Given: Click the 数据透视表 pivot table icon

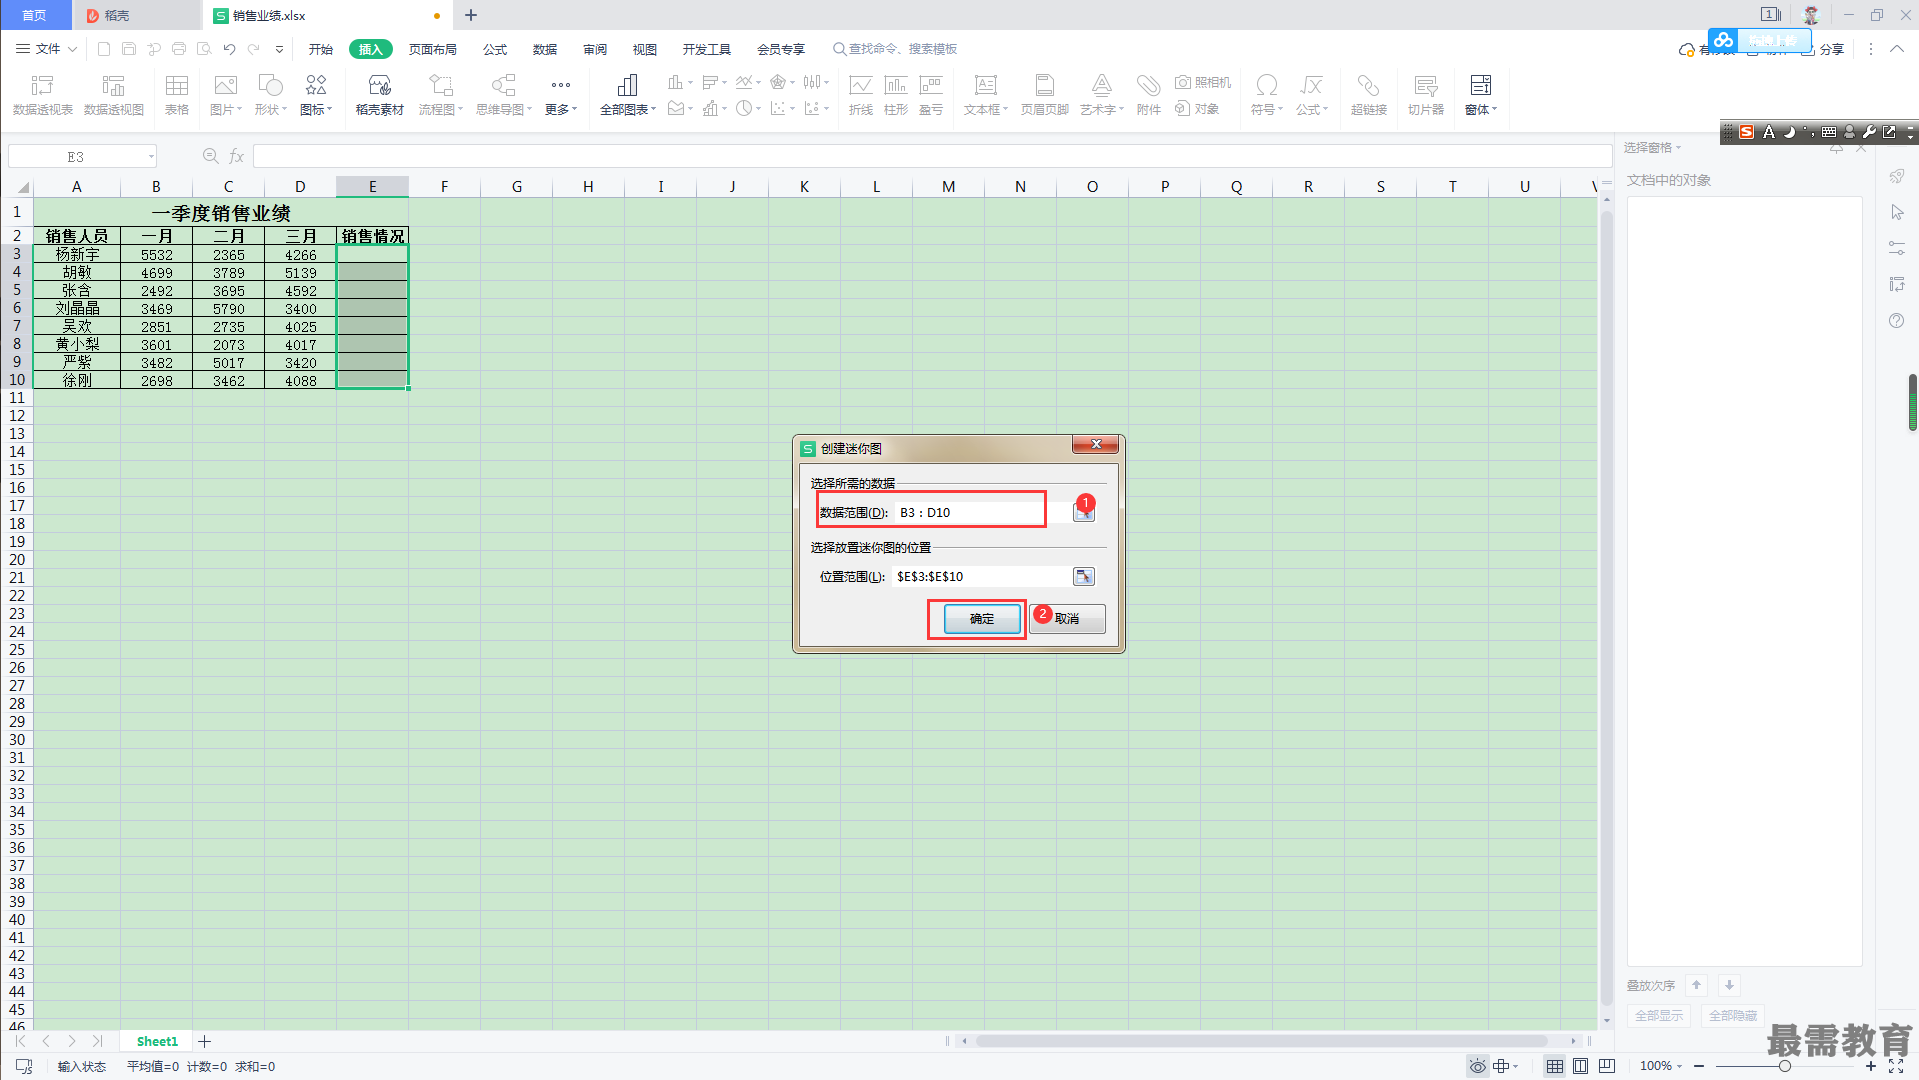Looking at the screenshot, I should (42, 95).
